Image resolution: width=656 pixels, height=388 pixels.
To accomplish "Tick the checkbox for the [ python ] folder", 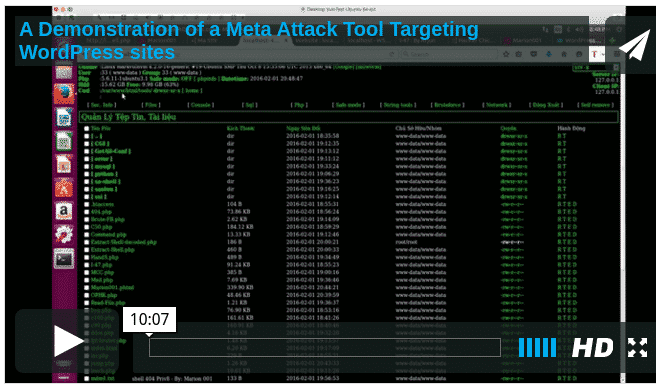I will tap(87, 174).
